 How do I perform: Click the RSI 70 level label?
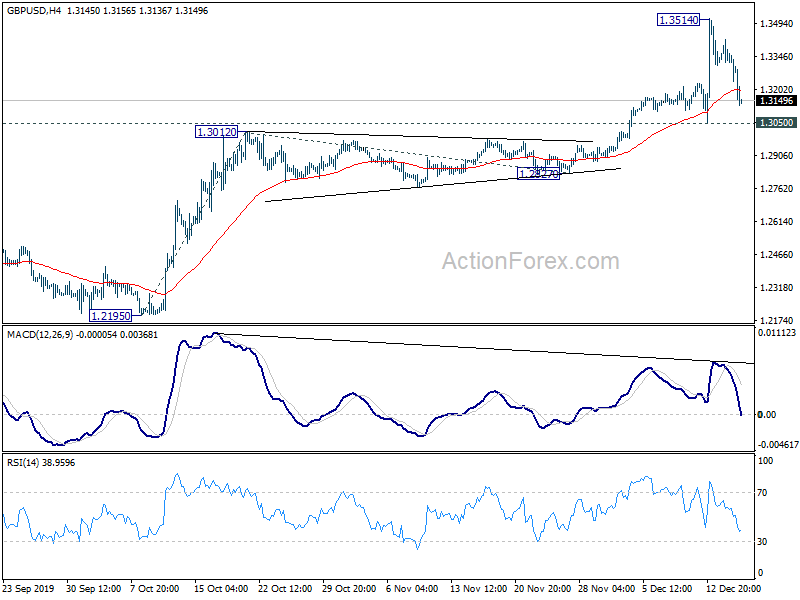click(x=762, y=493)
